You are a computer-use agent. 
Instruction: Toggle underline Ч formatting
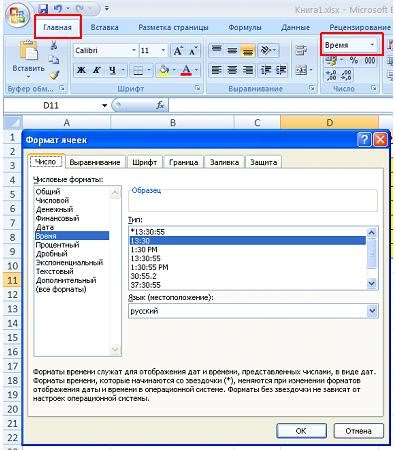[x=112, y=70]
